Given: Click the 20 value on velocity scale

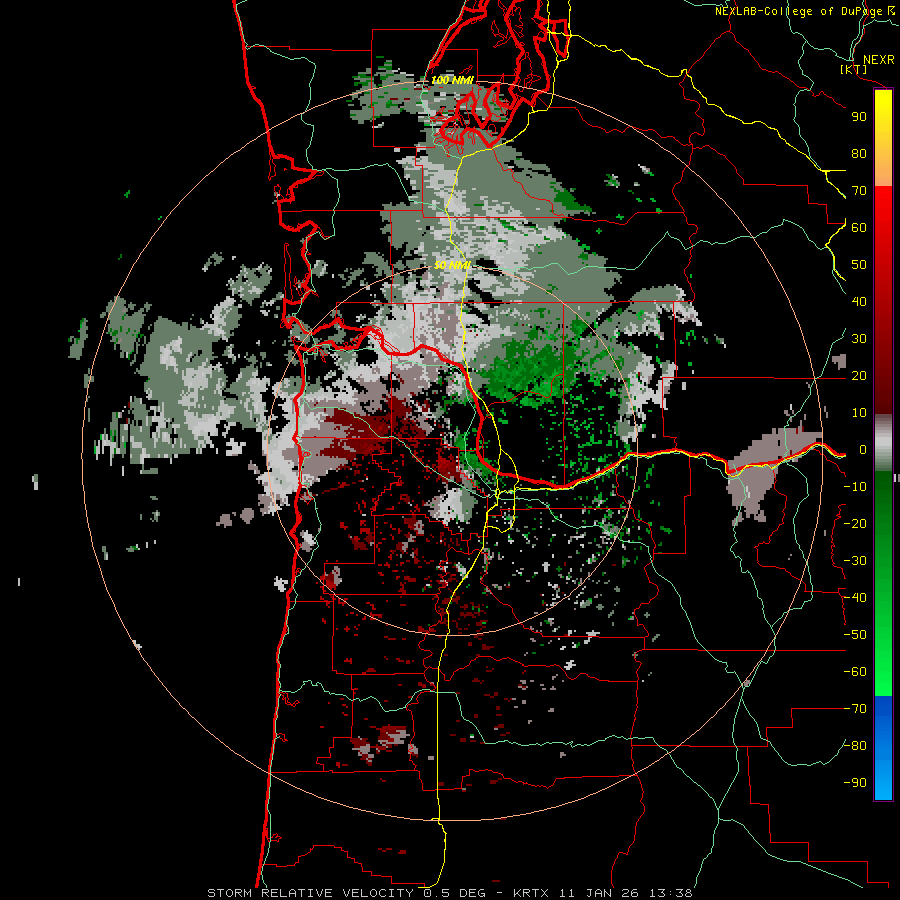Looking at the screenshot, I should 859,376.
